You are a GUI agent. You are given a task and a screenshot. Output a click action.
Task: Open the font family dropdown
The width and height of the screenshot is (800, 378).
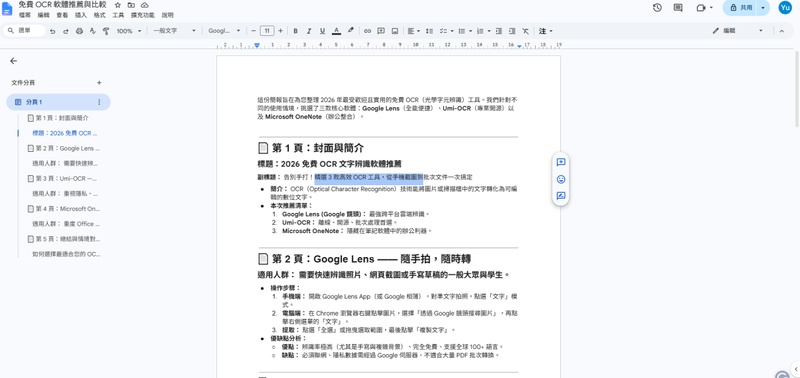point(224,31)
